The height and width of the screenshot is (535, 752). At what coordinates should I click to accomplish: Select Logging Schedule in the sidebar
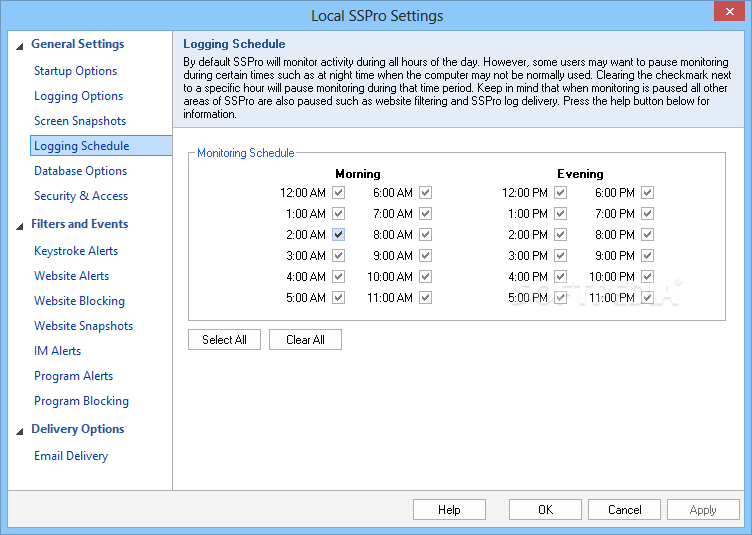[101, 146]
